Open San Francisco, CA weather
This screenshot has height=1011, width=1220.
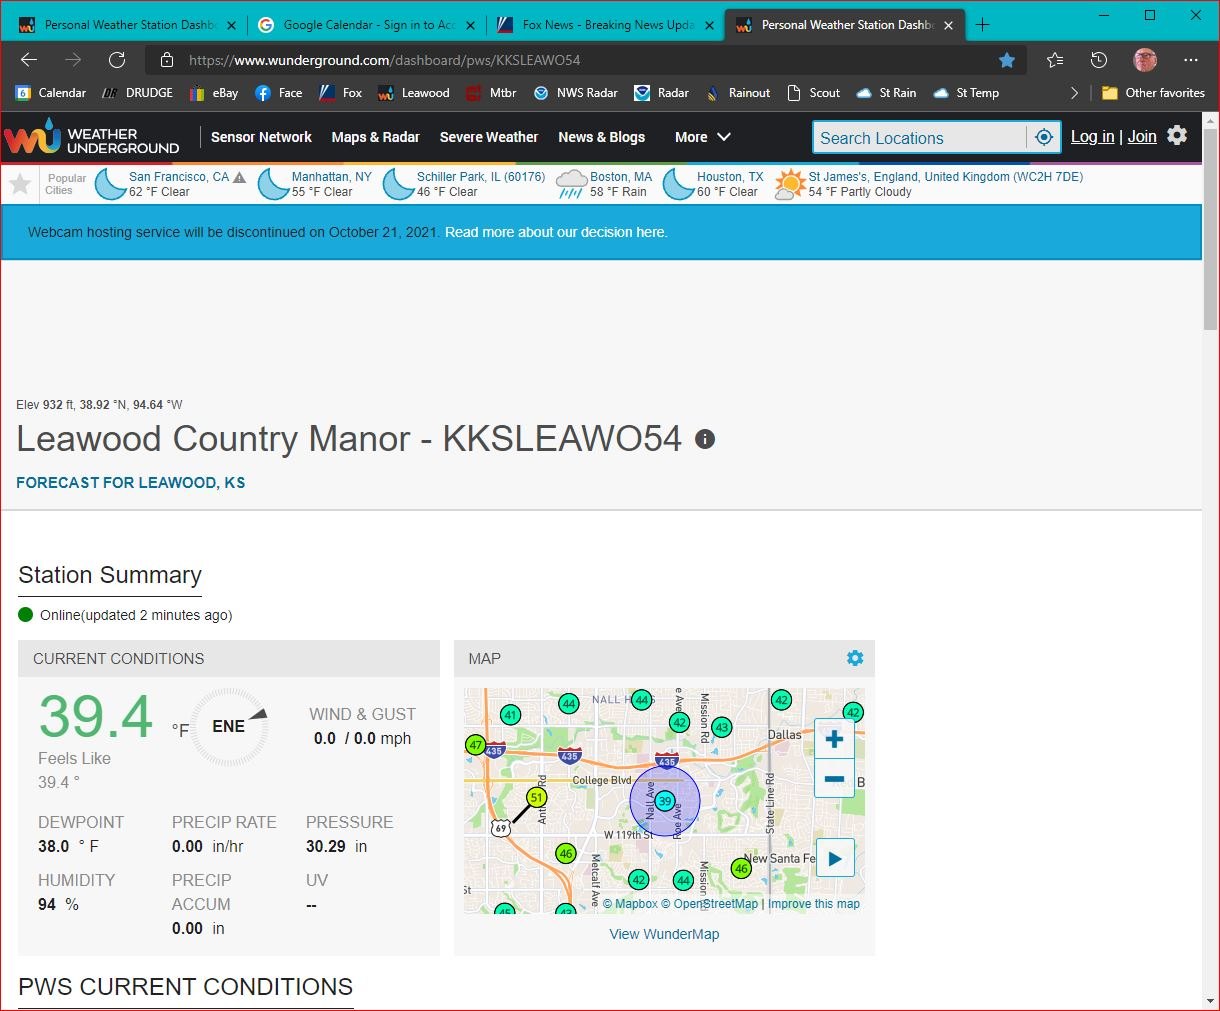point(179,177)
